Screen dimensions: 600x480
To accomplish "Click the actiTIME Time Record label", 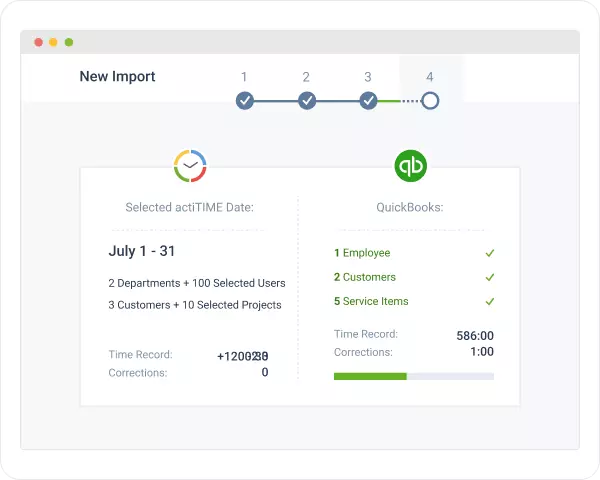I will pyautogui.click(x=140, y=355).
